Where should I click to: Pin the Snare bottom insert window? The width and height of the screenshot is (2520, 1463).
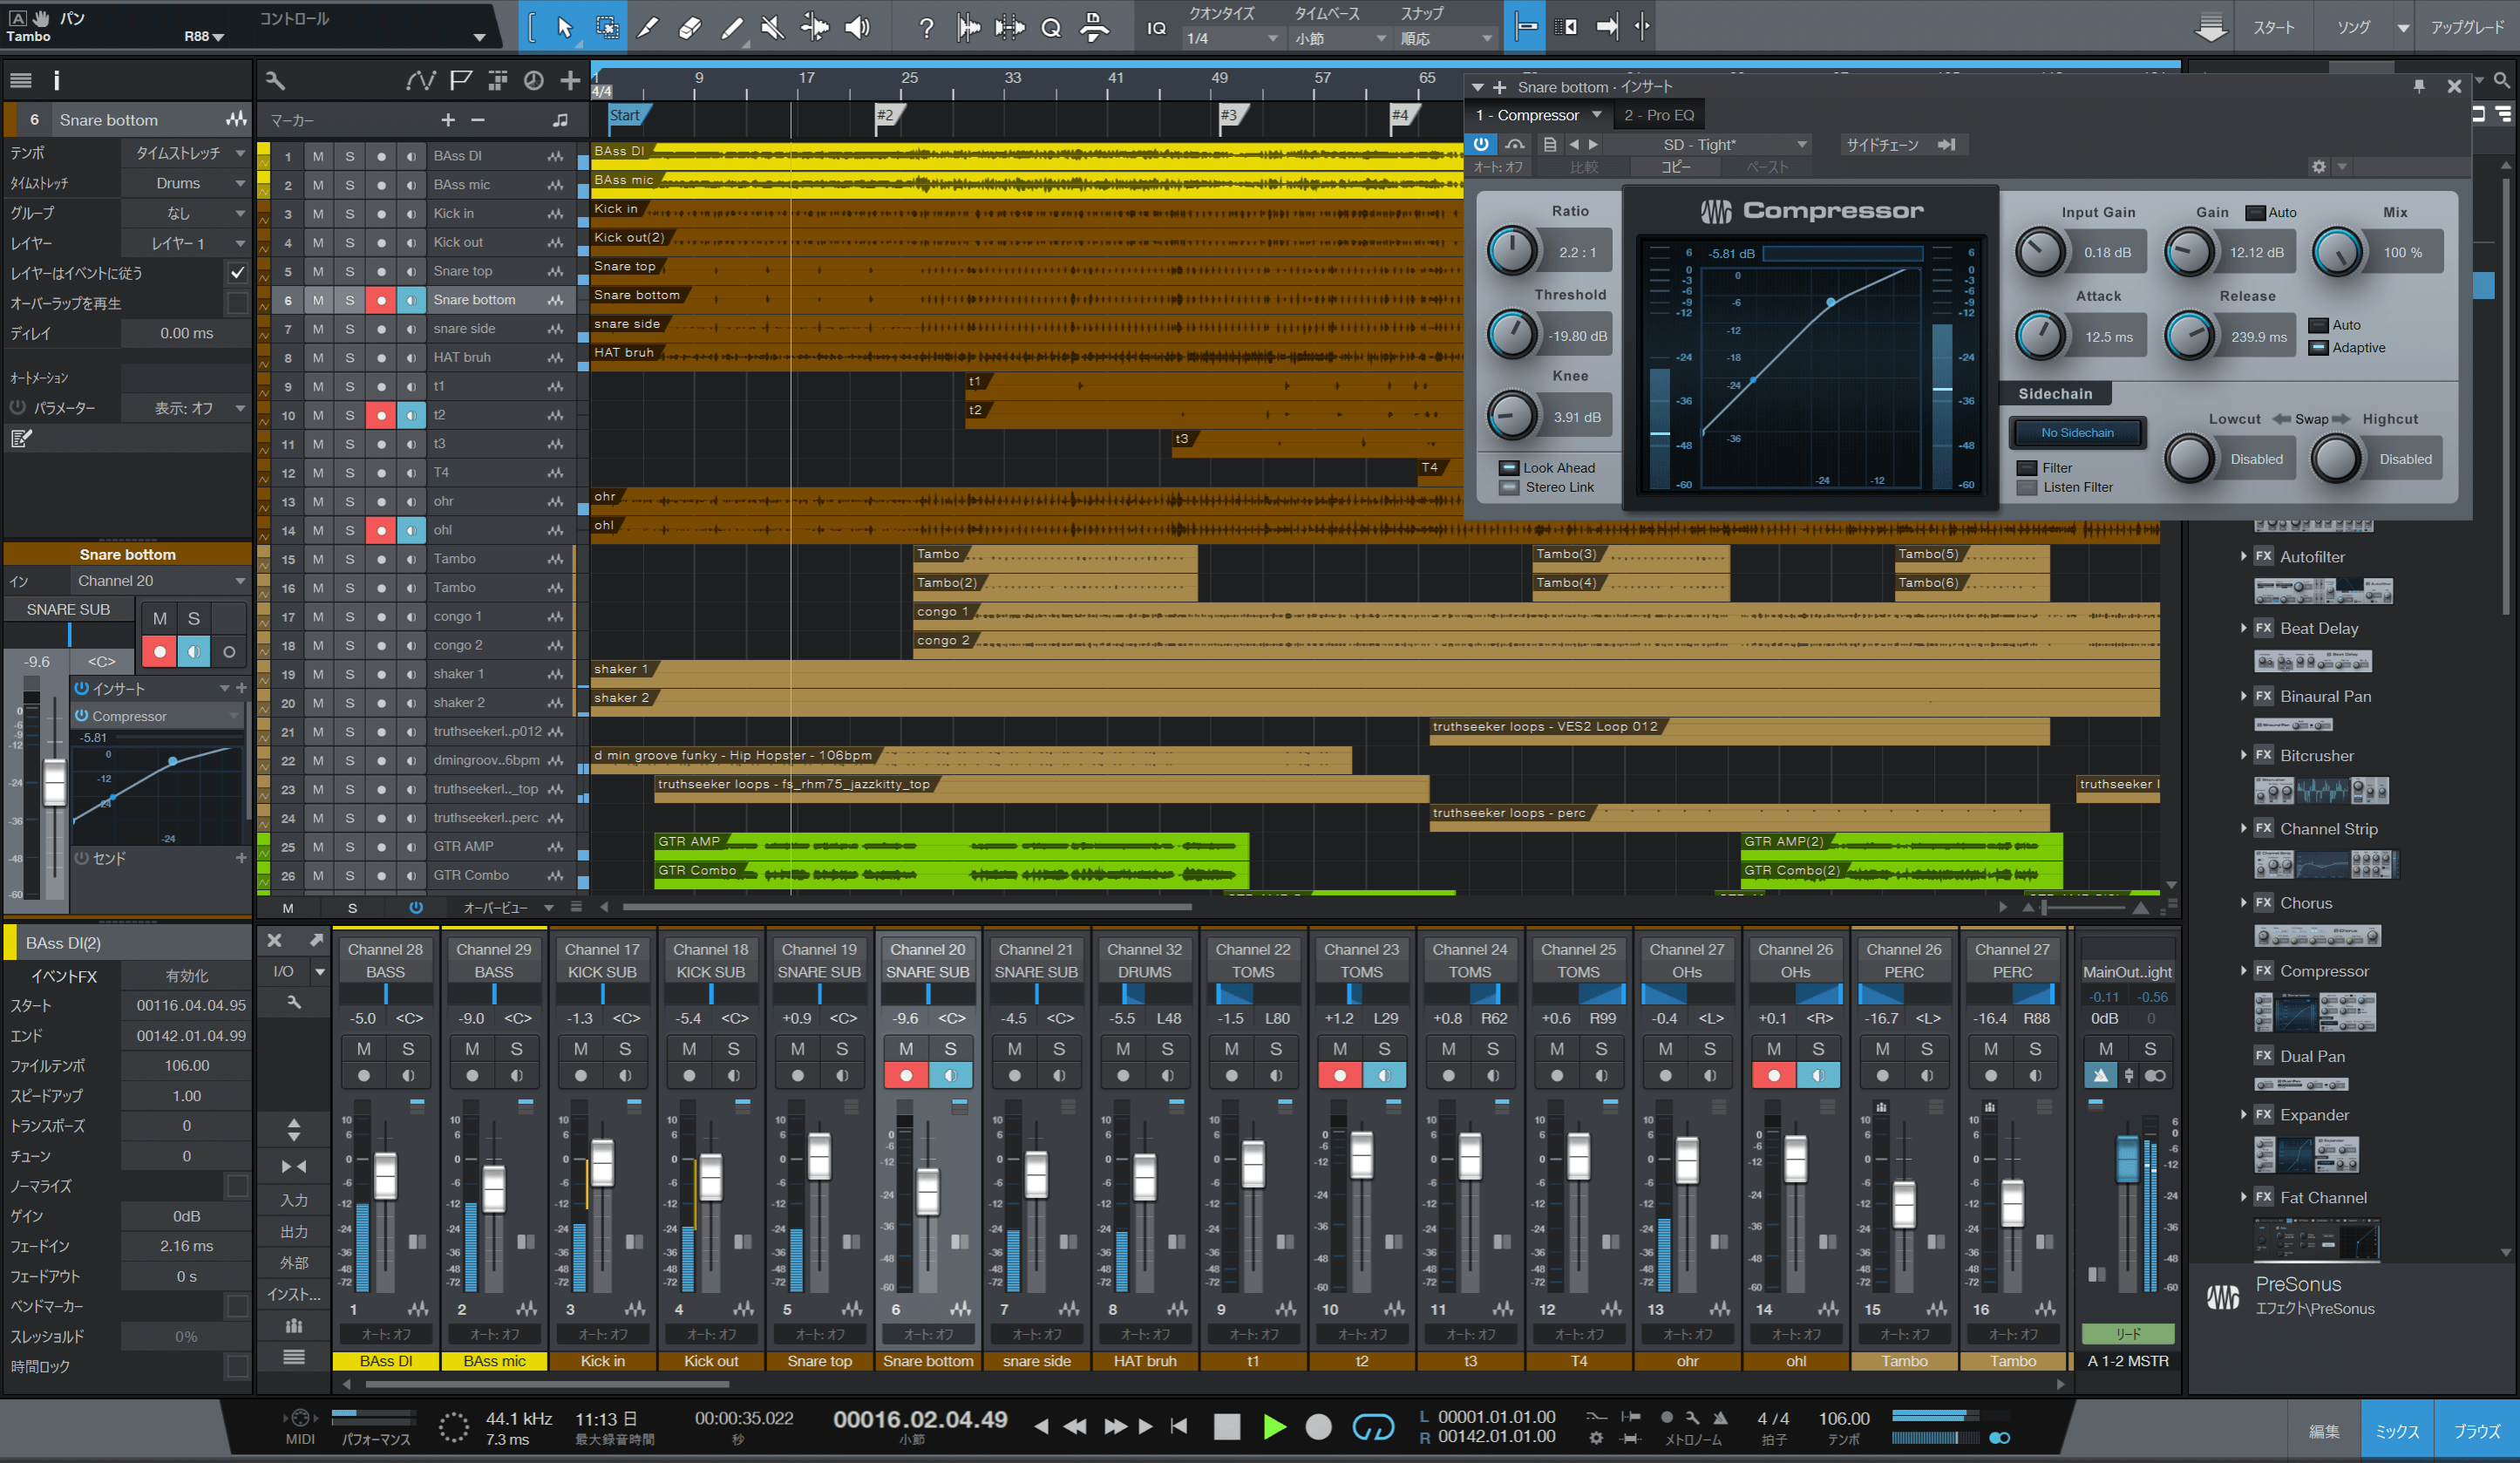[2418, 87]
